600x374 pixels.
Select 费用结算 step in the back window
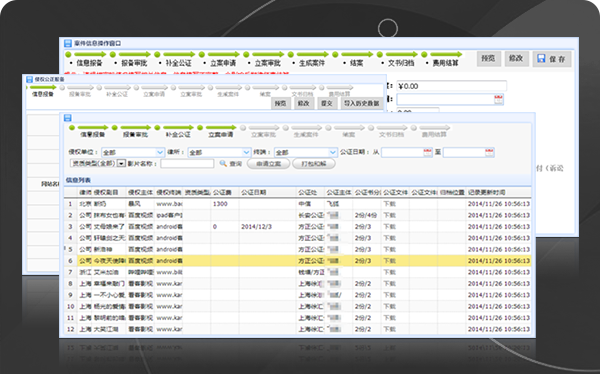(x=445, y=63)
